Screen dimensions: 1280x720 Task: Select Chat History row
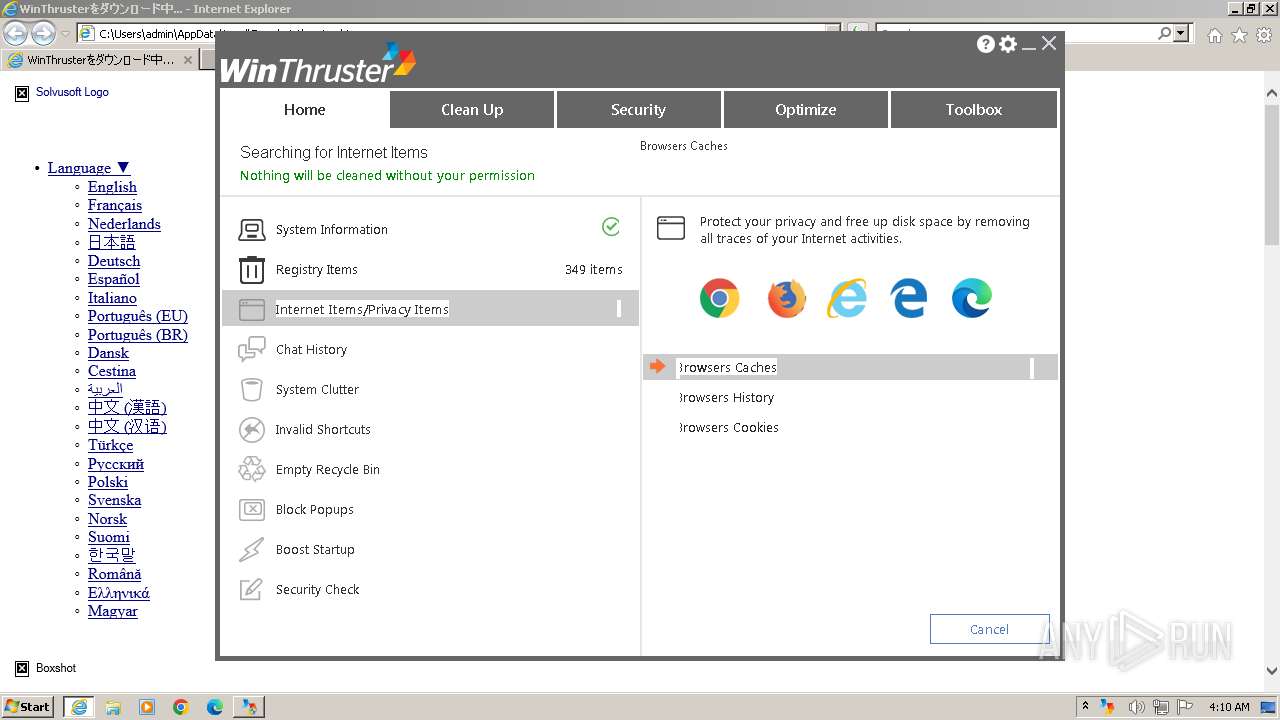coord(430,350)
